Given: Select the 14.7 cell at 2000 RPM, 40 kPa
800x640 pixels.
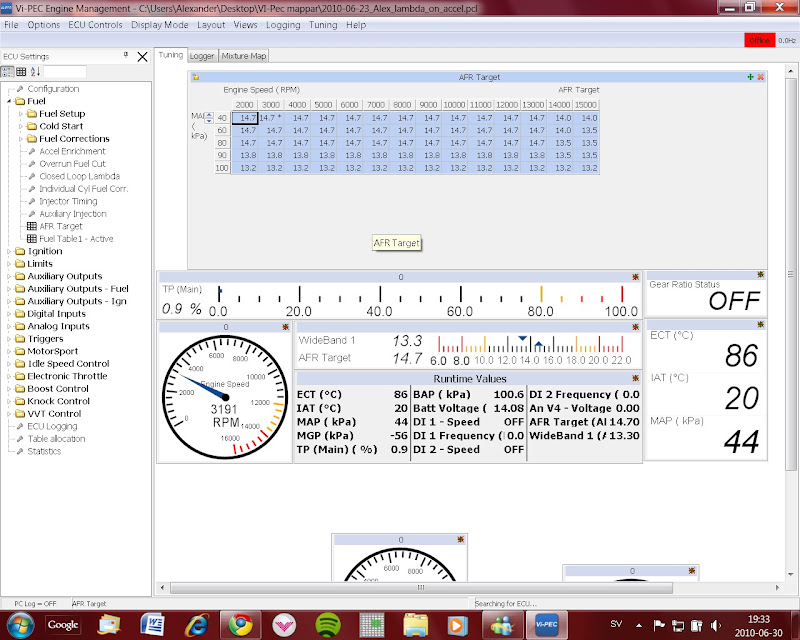Looking at the screenshot, I should (x=244, y=118).
